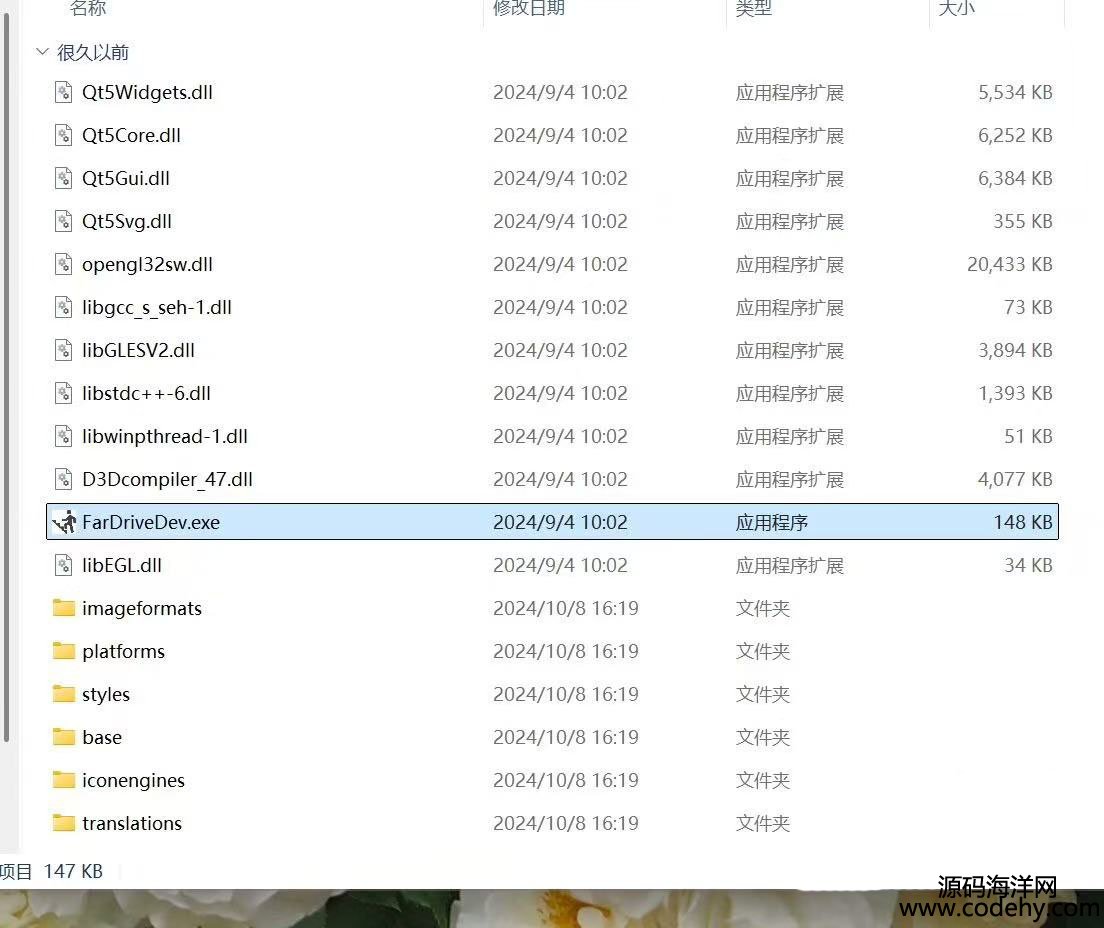Click the 很久以前 group label
Screen dimensions: 1104x928
click(x=93, y=52)
